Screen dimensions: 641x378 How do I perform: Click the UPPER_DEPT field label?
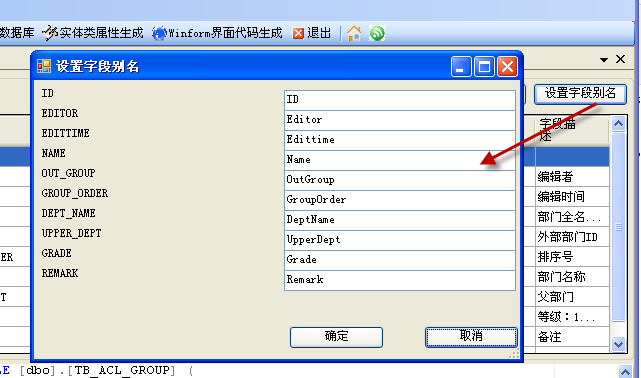[x=72, y=233]
